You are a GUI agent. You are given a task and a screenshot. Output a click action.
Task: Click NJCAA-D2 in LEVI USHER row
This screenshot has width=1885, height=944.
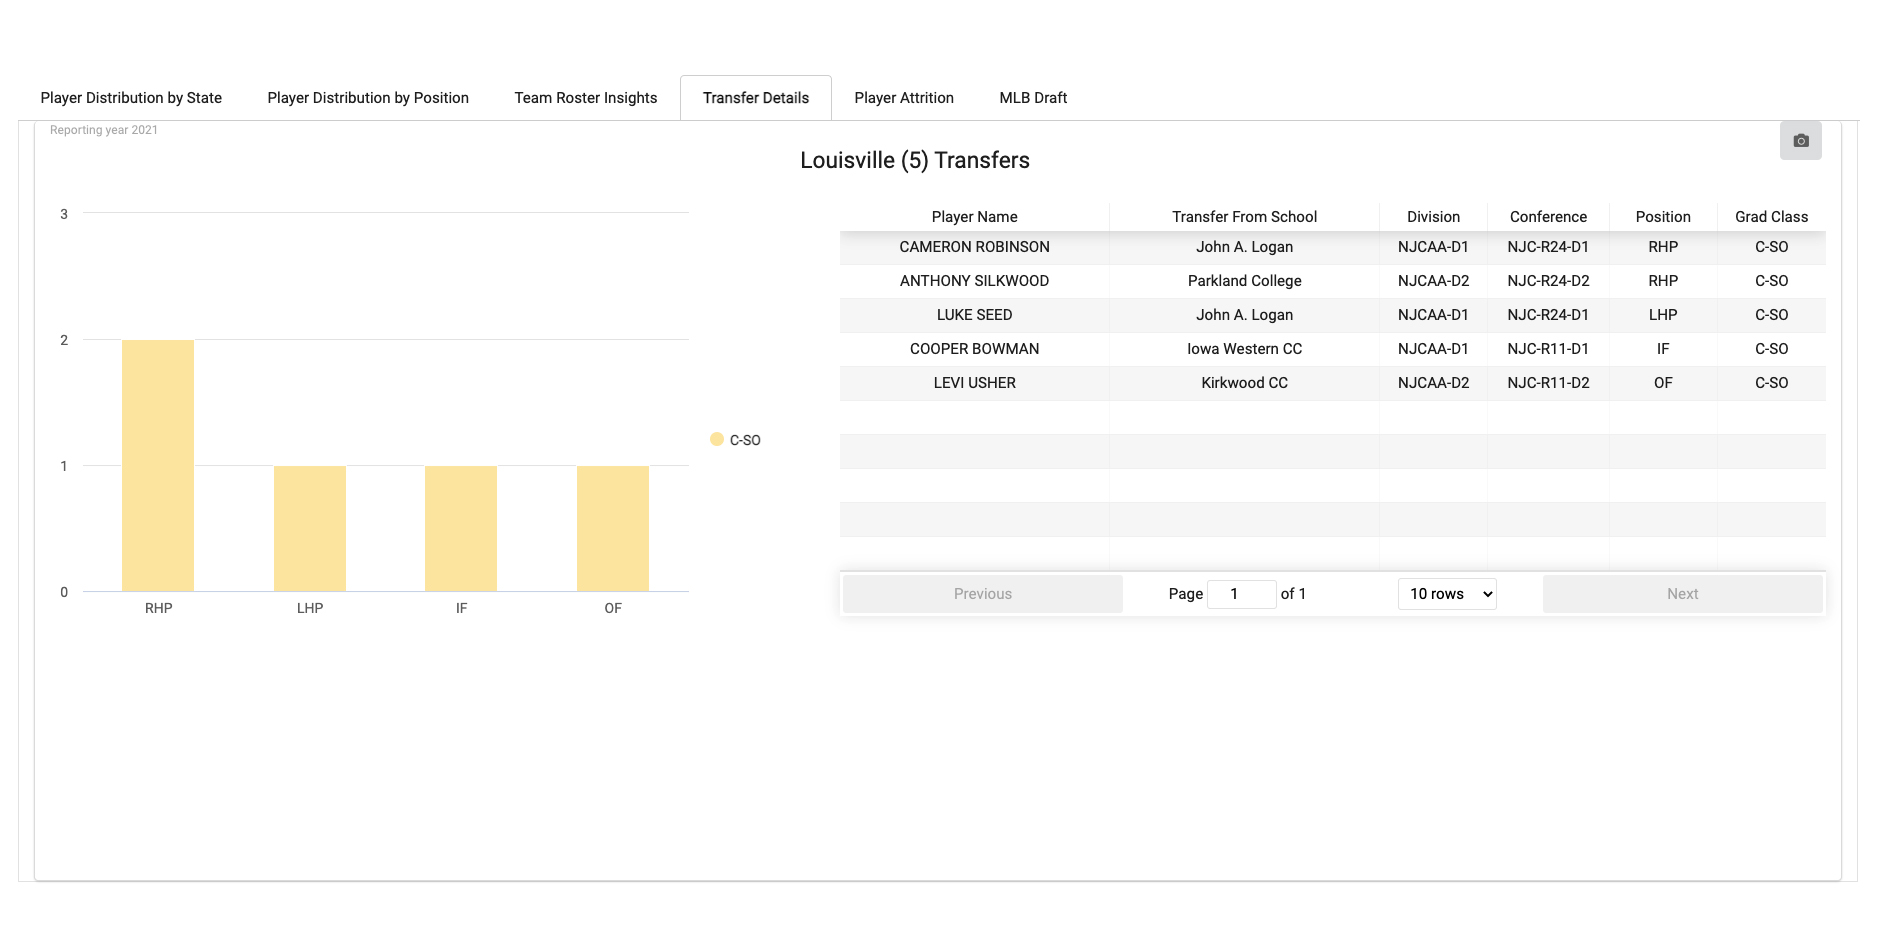pos(1434,383)
